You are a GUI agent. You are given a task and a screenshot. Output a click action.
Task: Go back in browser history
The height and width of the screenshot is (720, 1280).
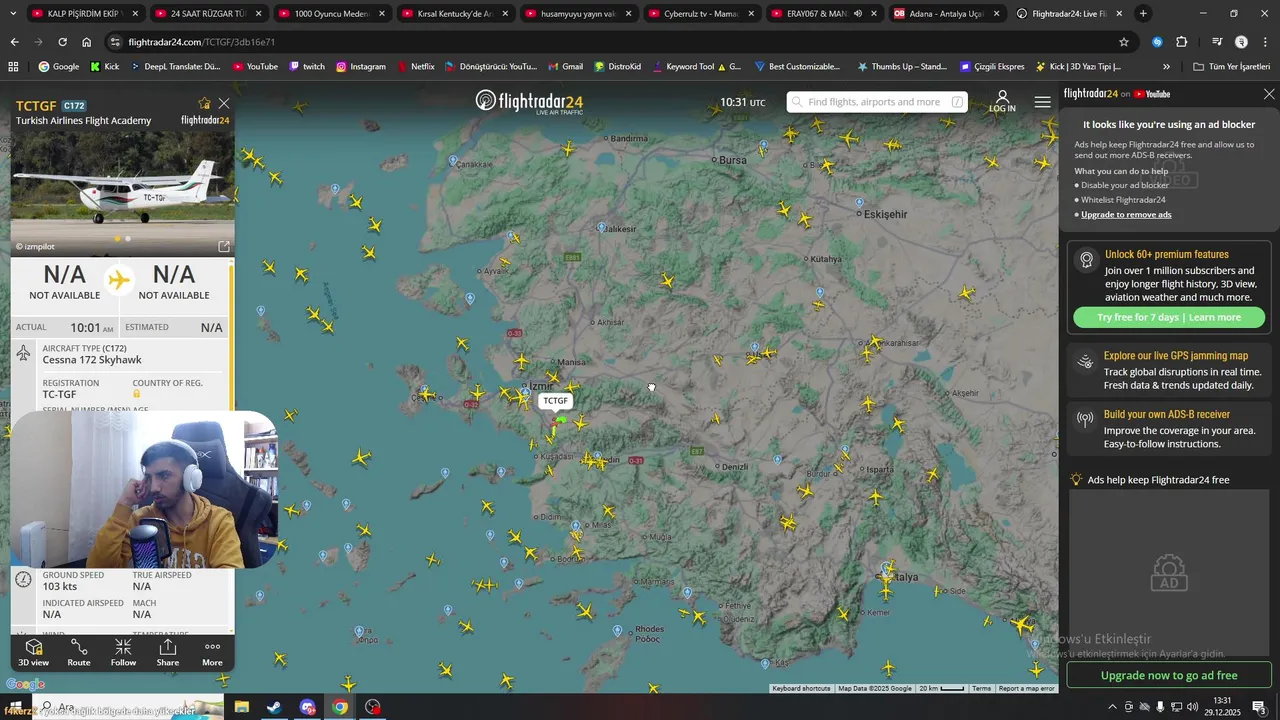pyautogui.click(x=14, y=42)
